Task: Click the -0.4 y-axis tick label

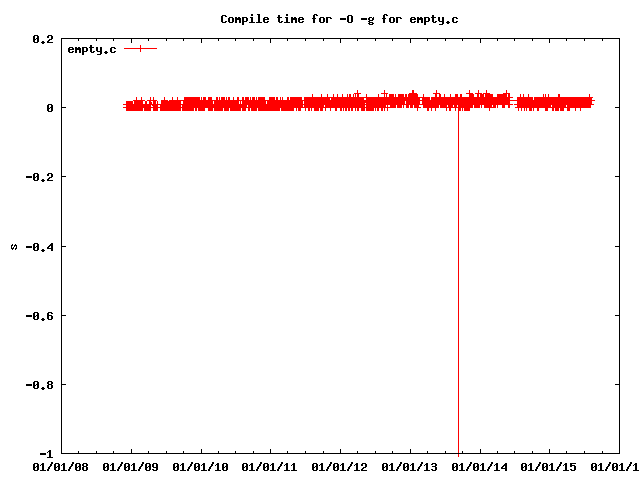Action: [x=40, y=246]
